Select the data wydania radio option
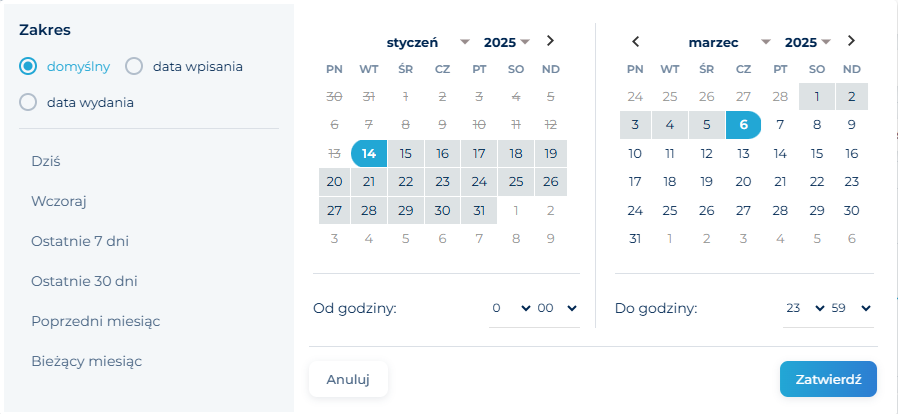 (29, 102)
